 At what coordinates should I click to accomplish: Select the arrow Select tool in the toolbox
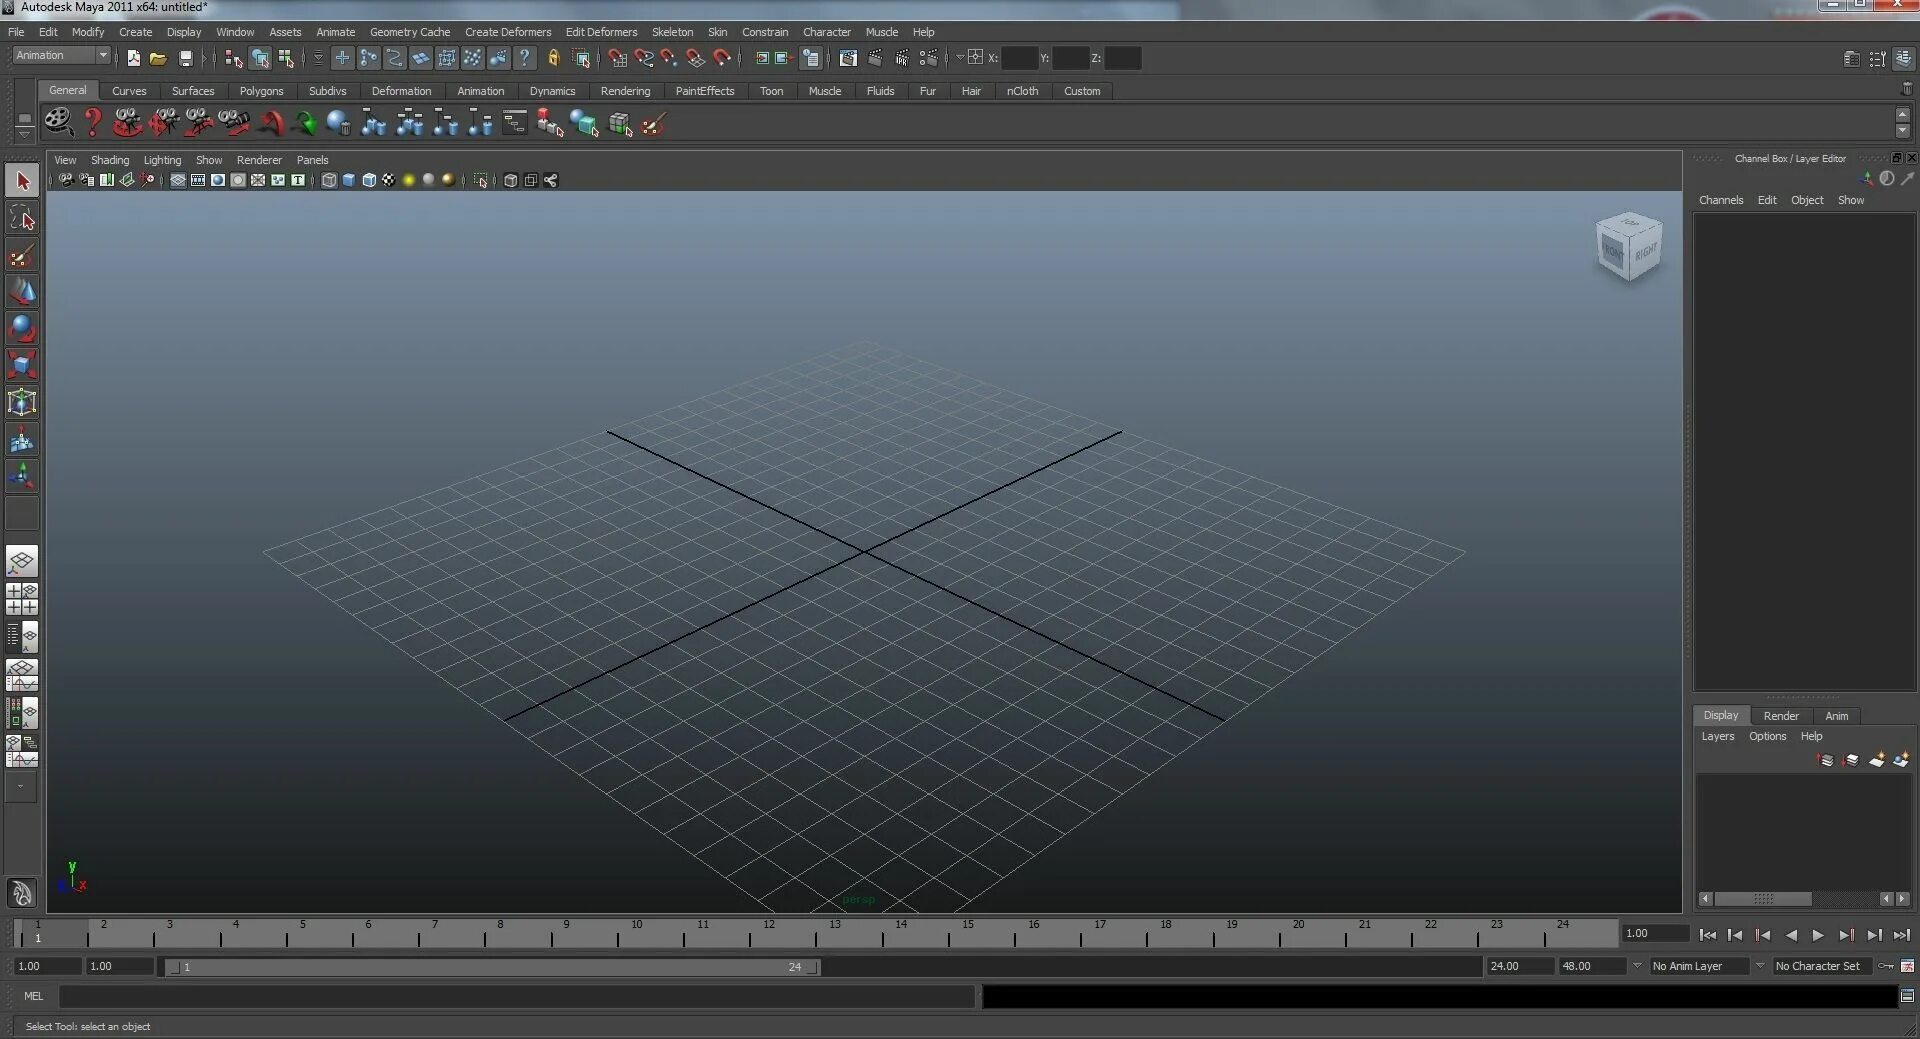(22, 181)
